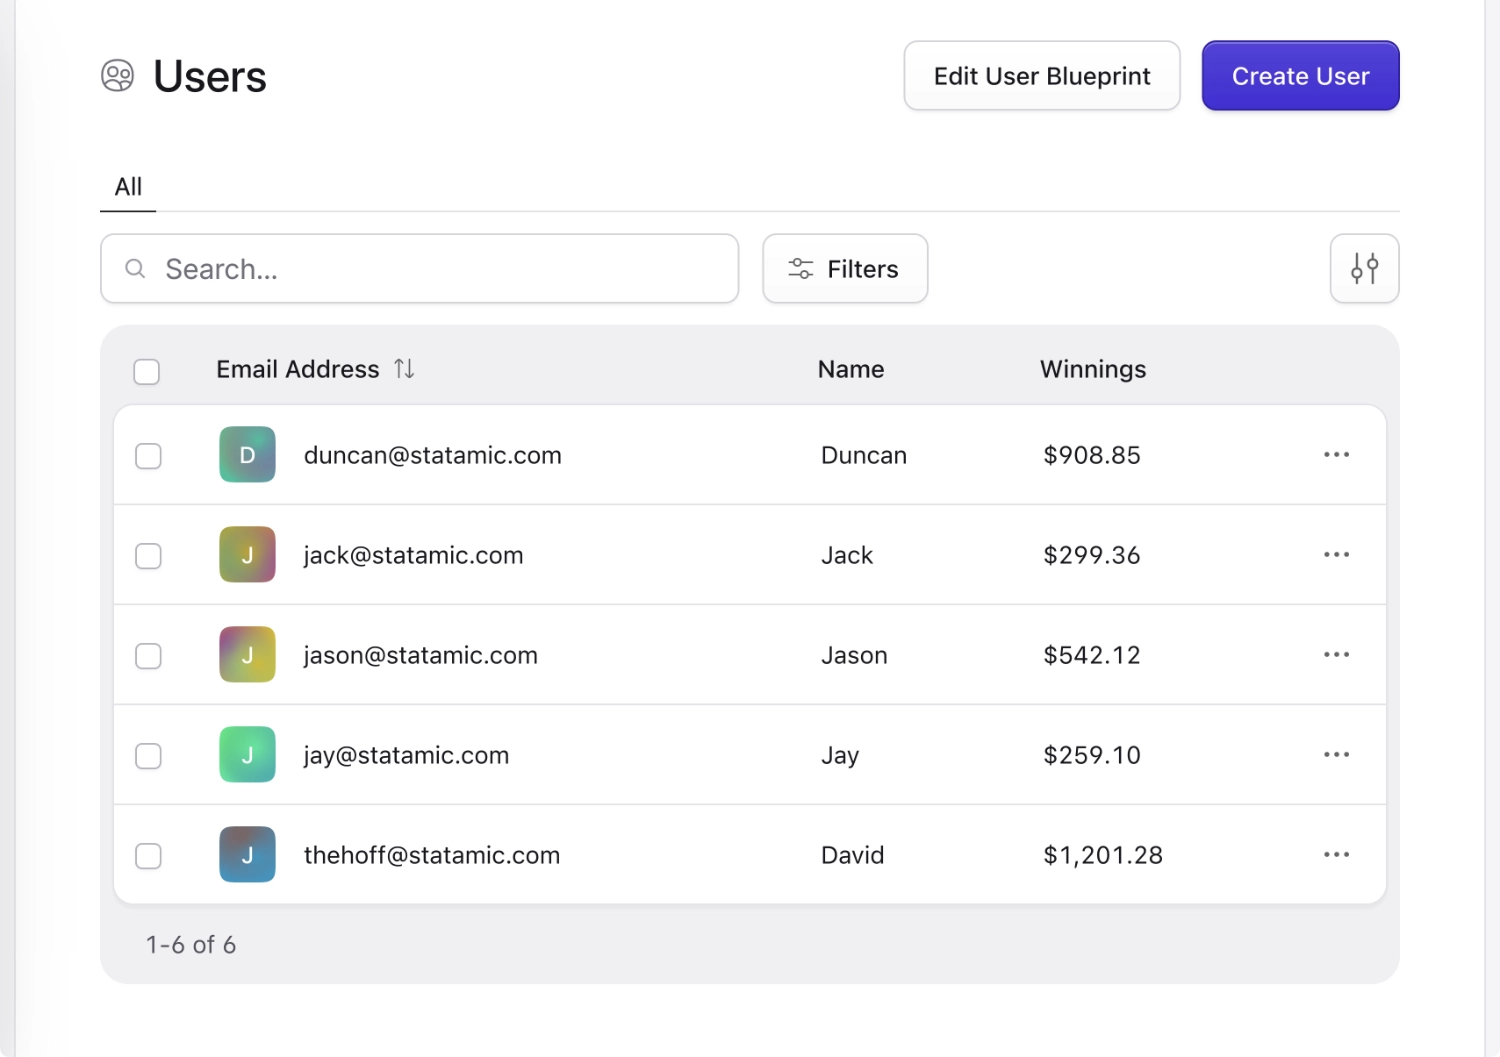Click the Create User button
This screenshot has height=1057, width=1500.
click(x=1300, y=76)
